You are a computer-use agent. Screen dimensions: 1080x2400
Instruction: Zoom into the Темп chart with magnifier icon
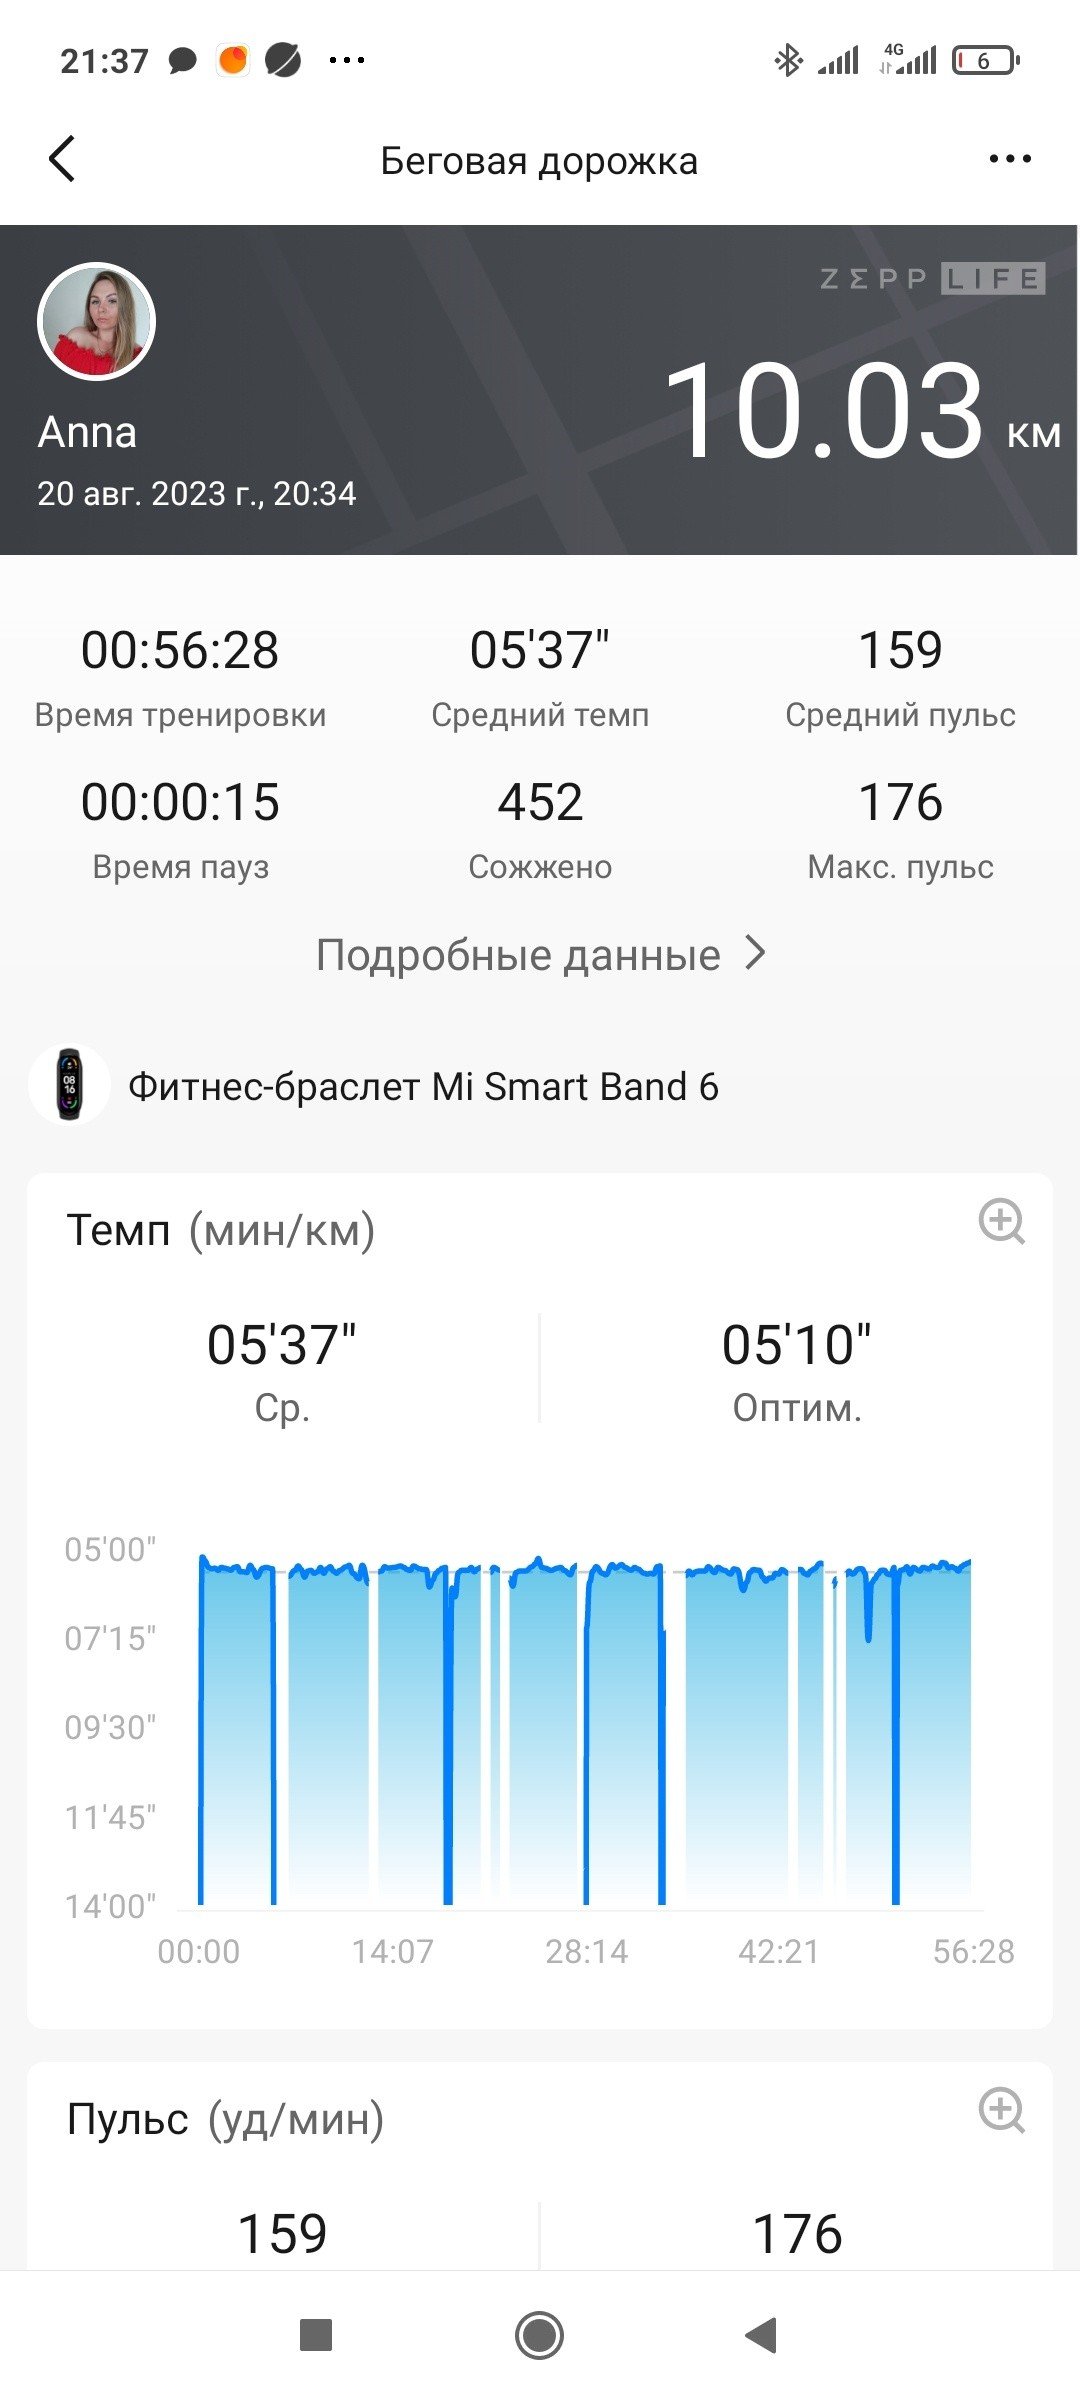(x=1001, y=1221)
